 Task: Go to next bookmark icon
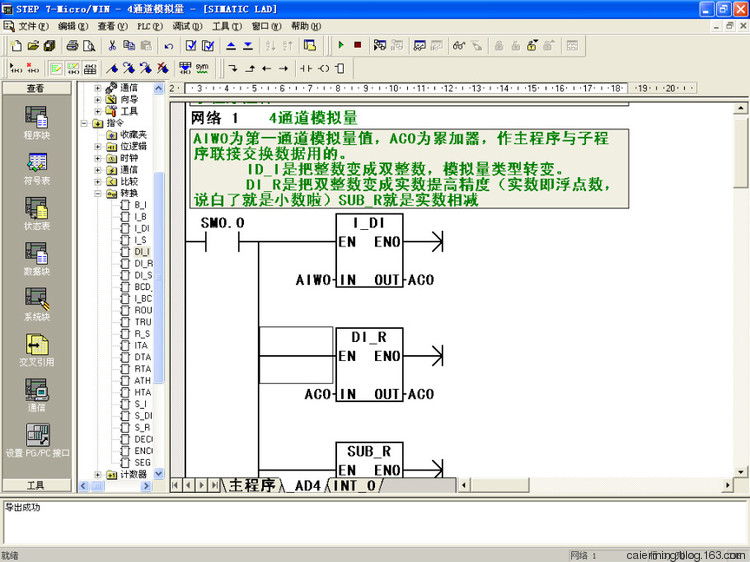pos(129,68)
